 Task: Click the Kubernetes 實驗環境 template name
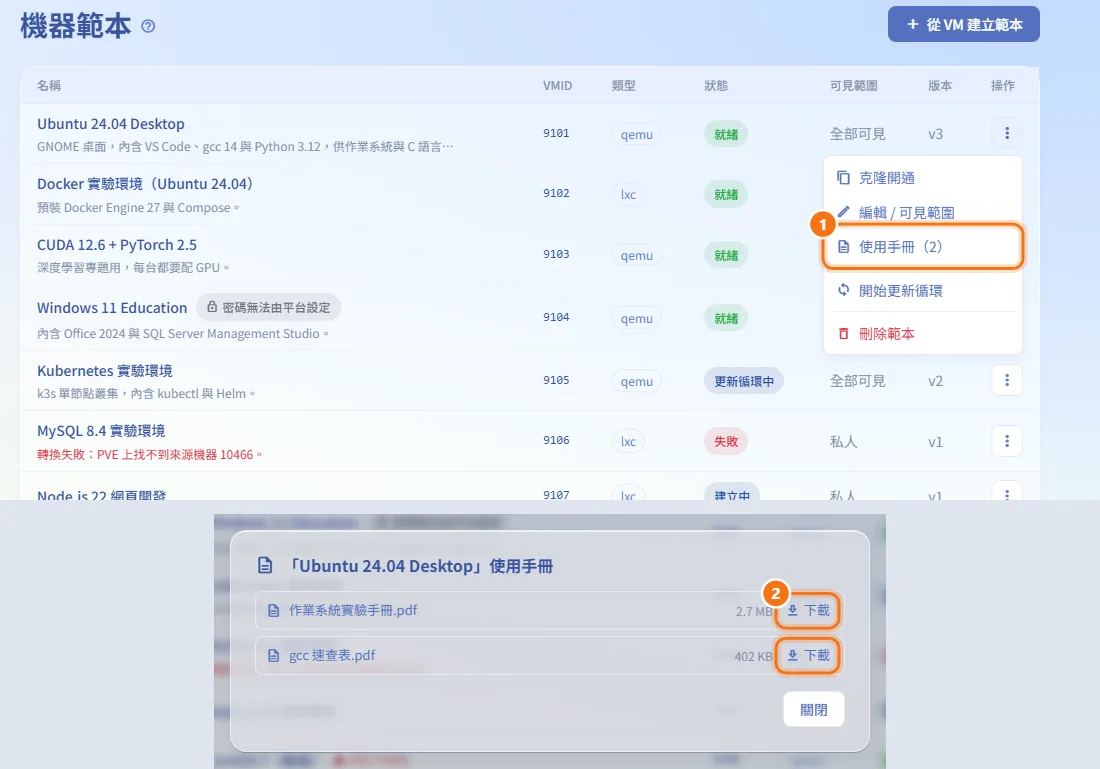point(105,370)
